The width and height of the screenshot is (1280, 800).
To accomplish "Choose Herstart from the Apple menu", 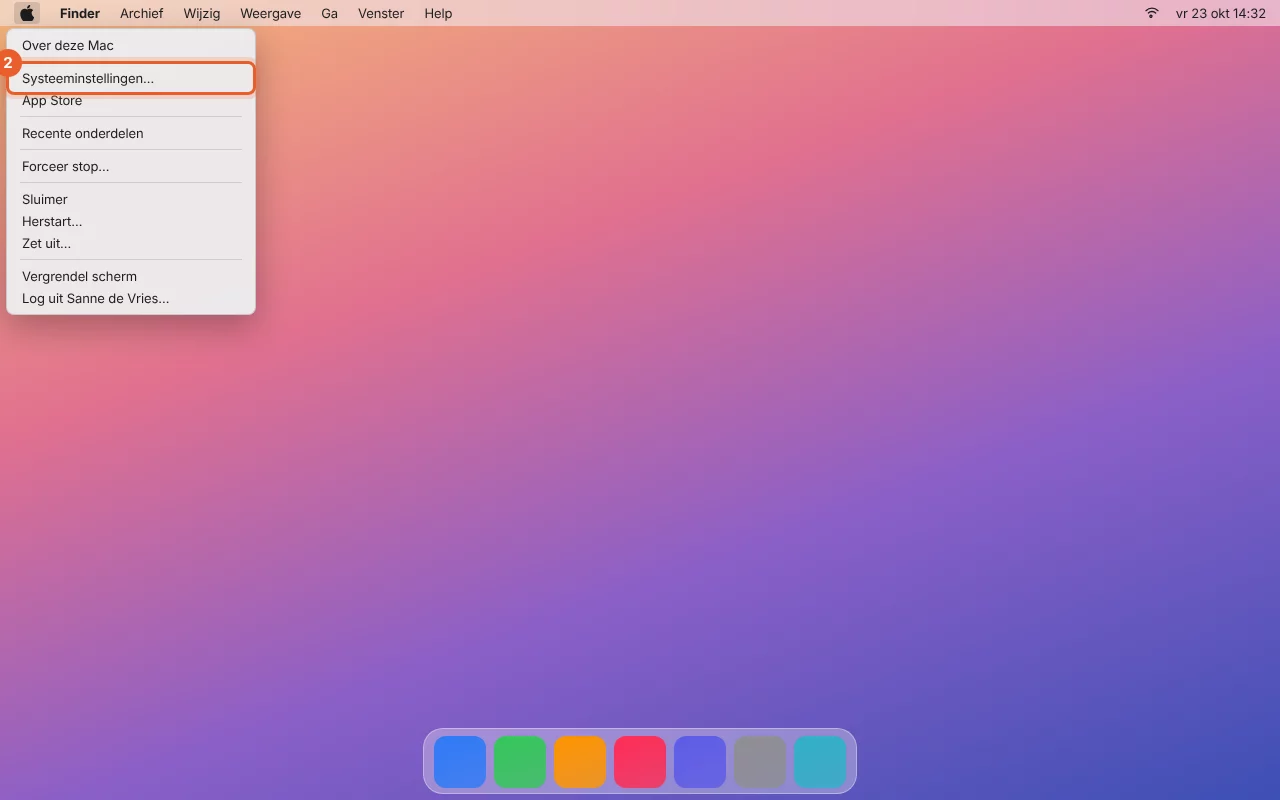I will [131, 222].
